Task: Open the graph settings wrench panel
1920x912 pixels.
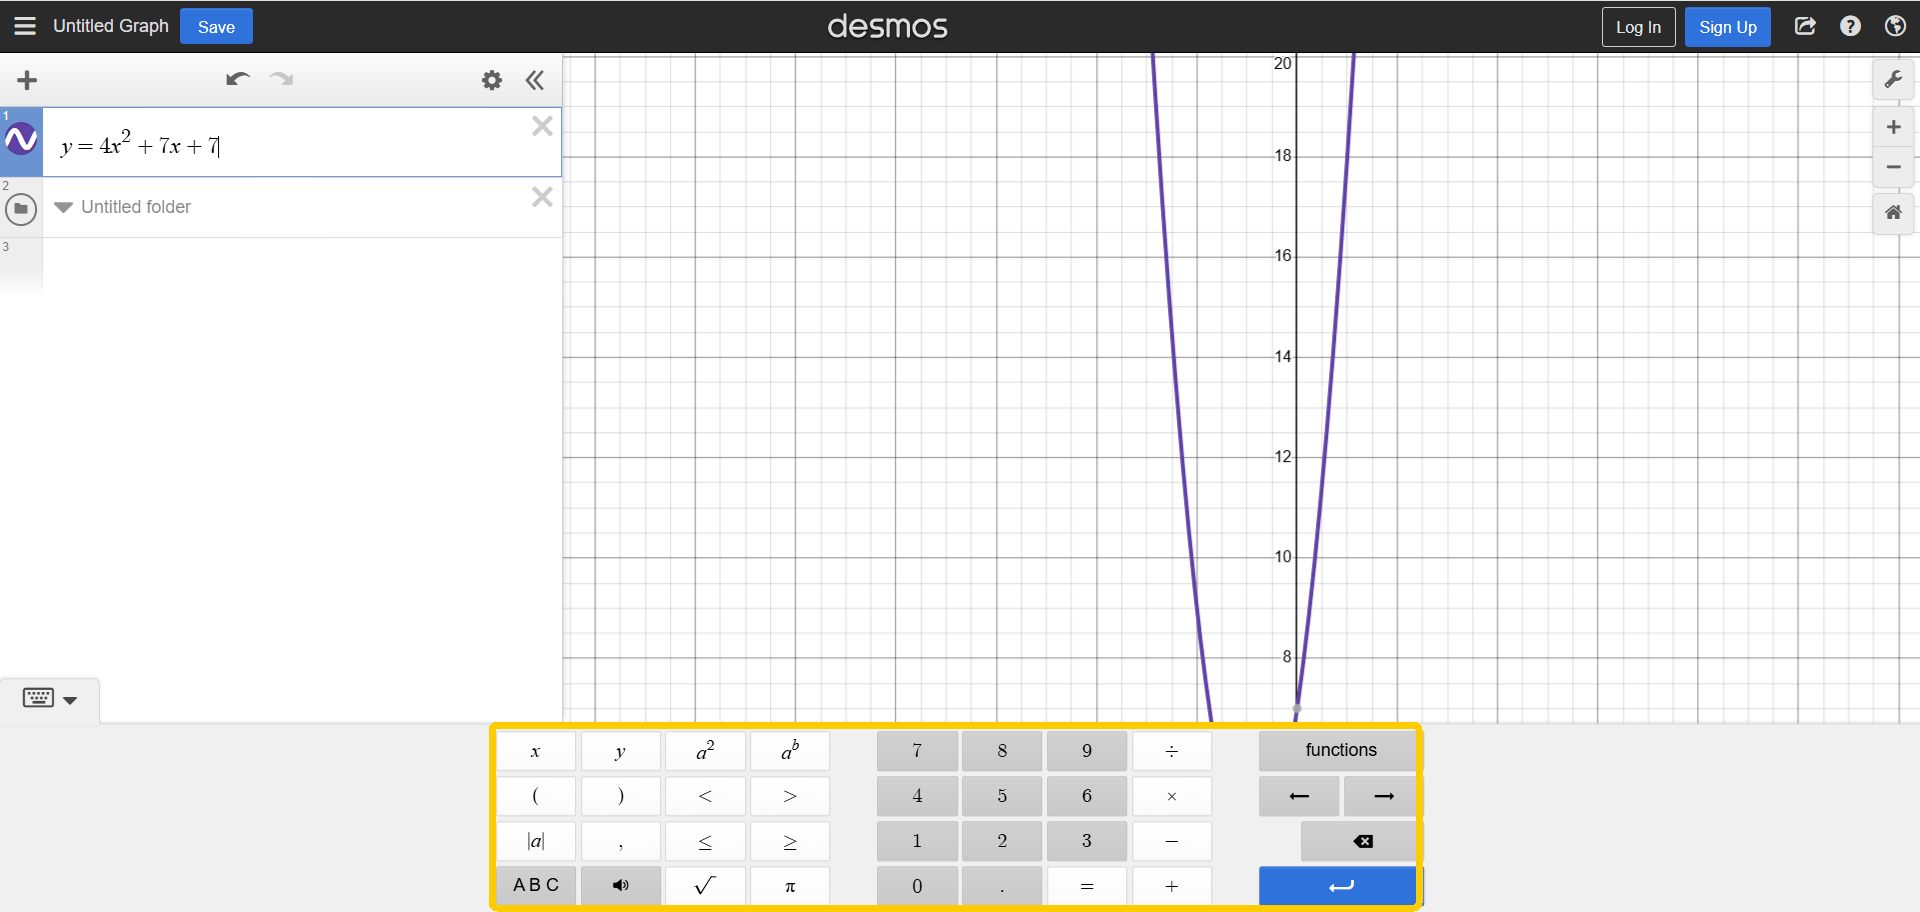Action: click(x=1893, y=79)
